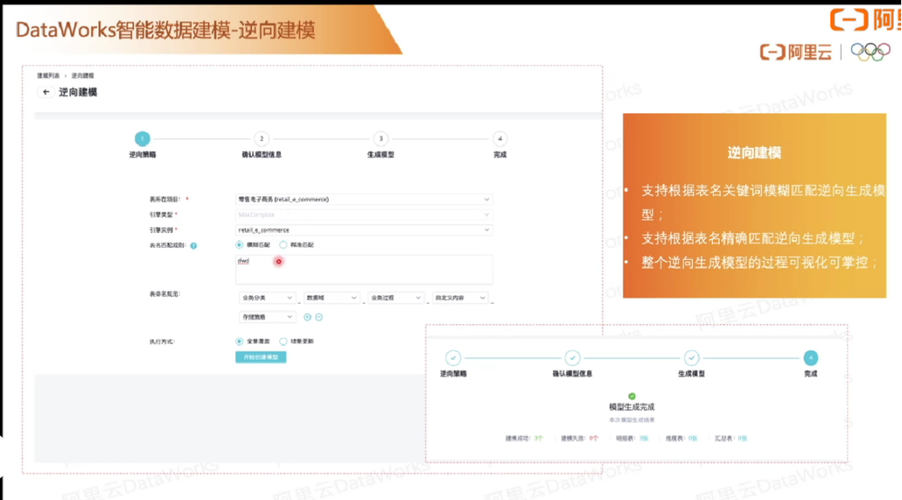Click step 3 circle 生成模型 in main wizard
902x500 pixels.
click(380, 139)
